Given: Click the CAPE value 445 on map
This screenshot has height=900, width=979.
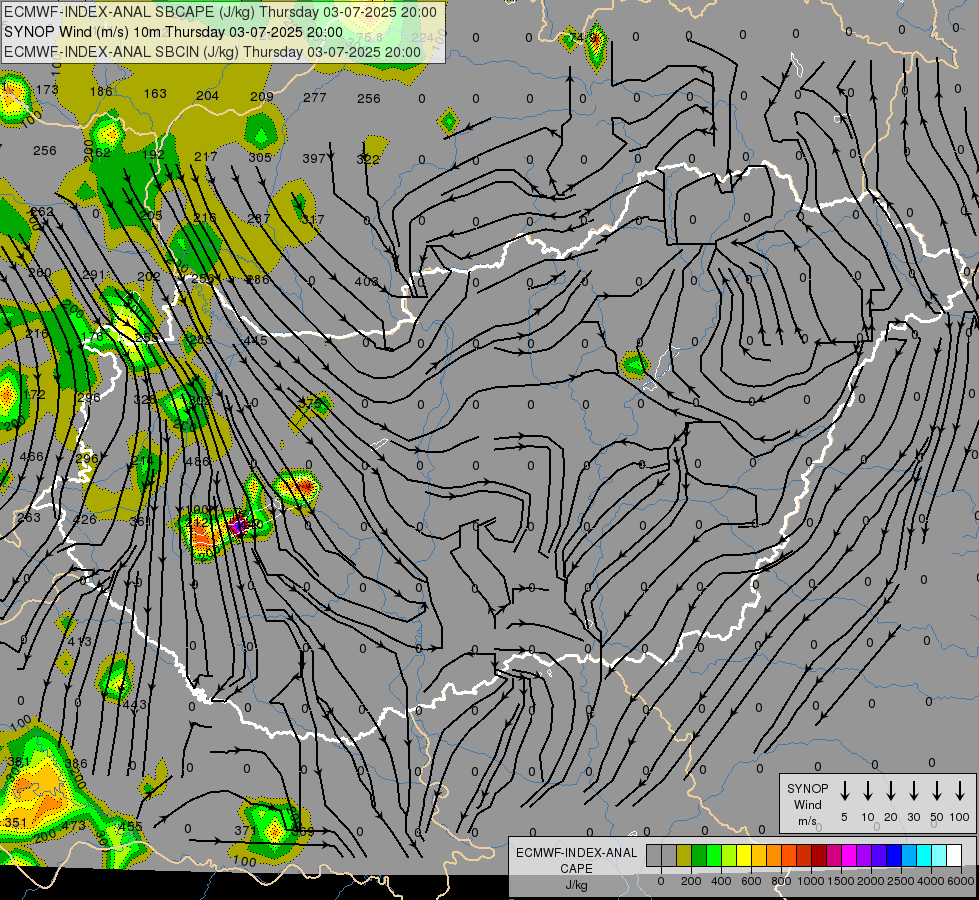Looking at the screenshot, I should click(255, 340).
